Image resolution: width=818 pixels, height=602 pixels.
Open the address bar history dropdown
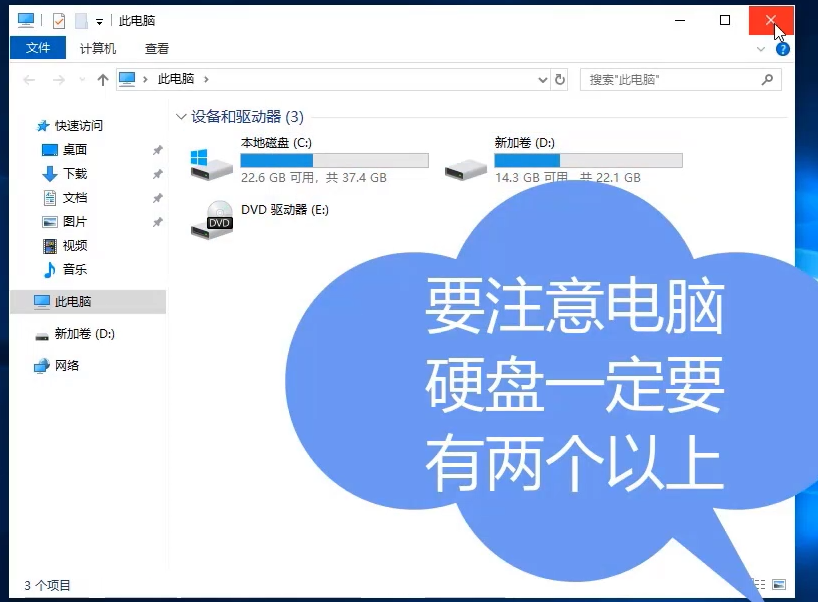[x=542, y=79]
